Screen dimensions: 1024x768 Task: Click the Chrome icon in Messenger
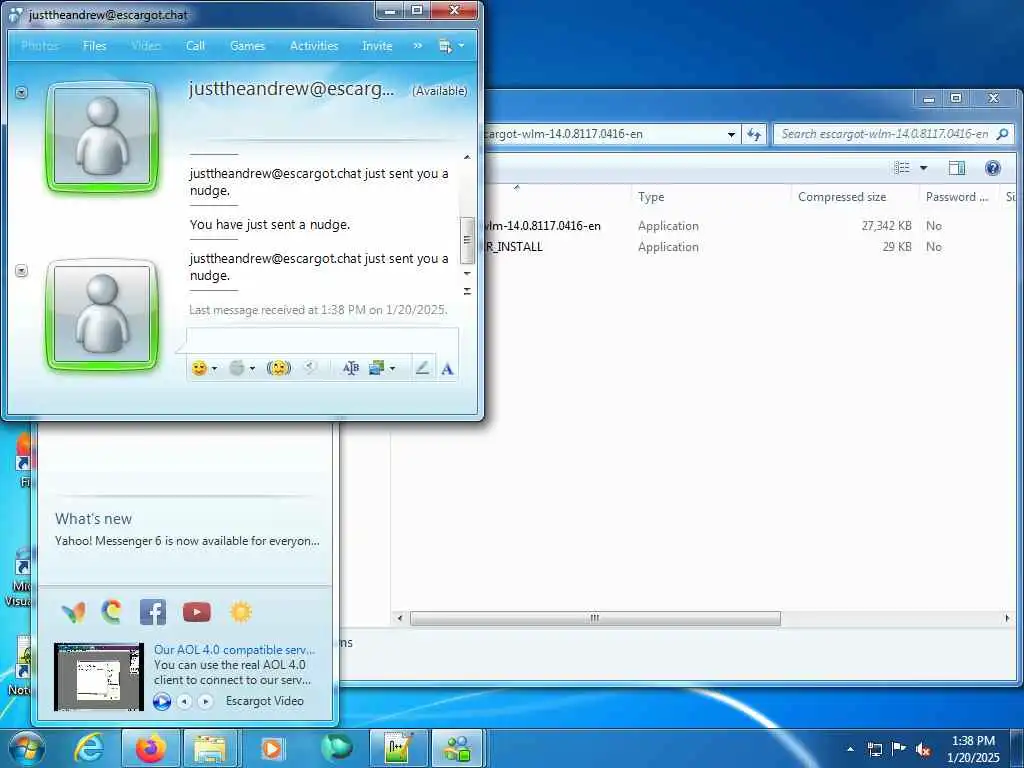pos(112,612)
